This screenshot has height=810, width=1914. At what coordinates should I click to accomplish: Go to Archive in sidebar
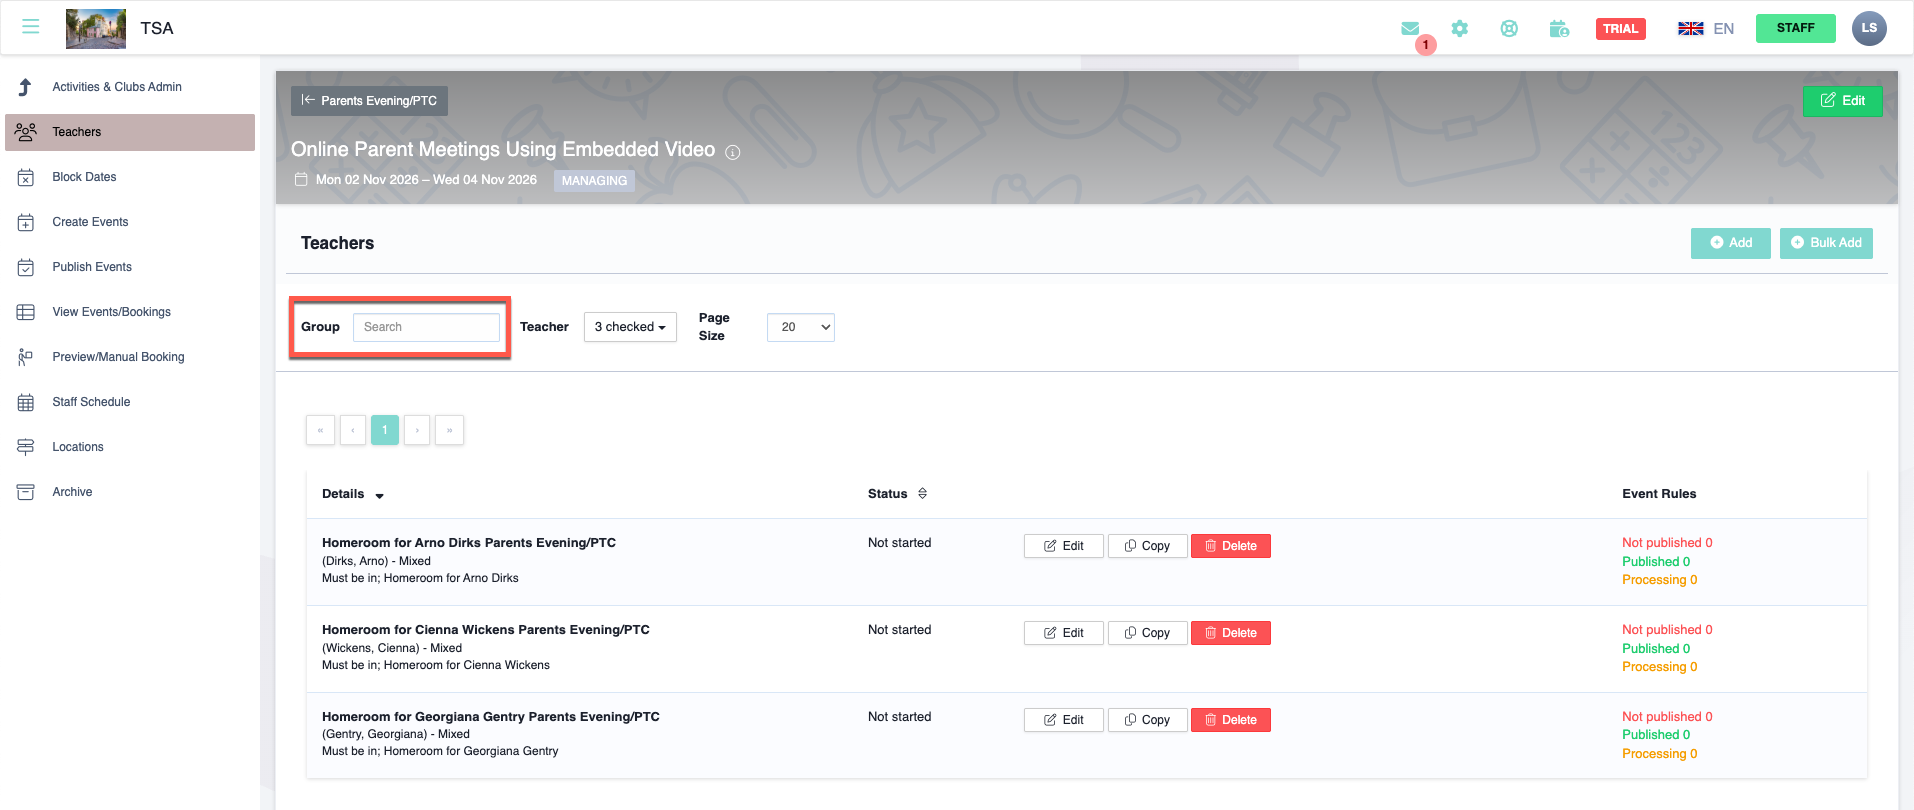[x=72, y=492]
